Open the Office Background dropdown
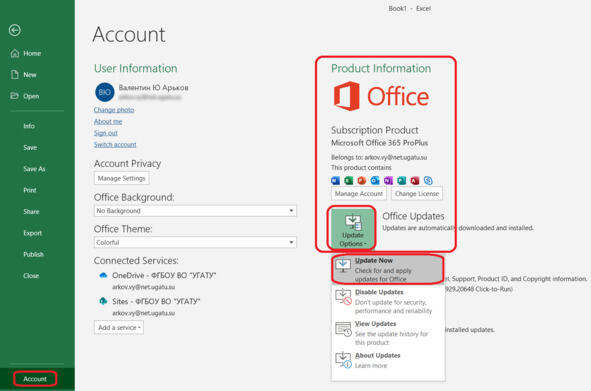 195,211
